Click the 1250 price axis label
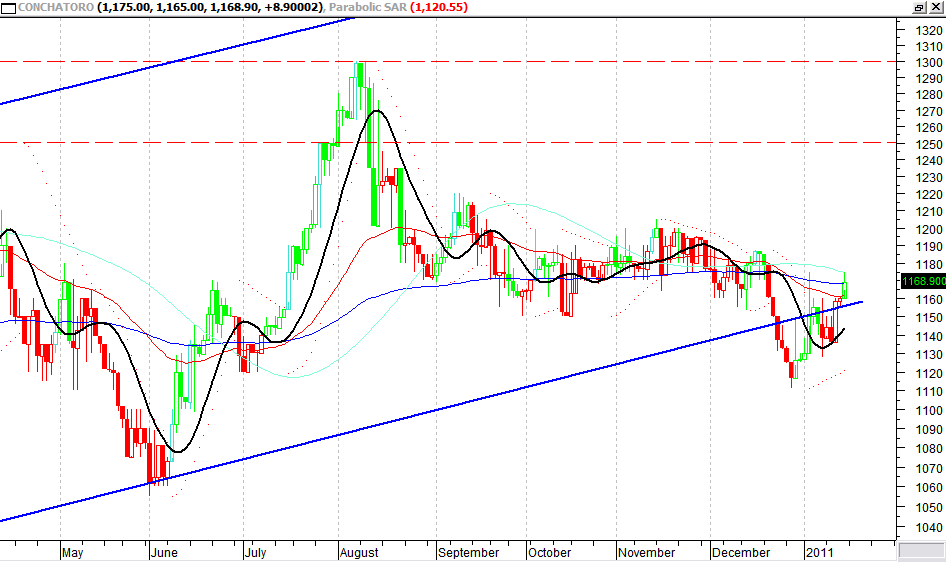This screenshot has width=946, height=562. [x=929, y=145]
